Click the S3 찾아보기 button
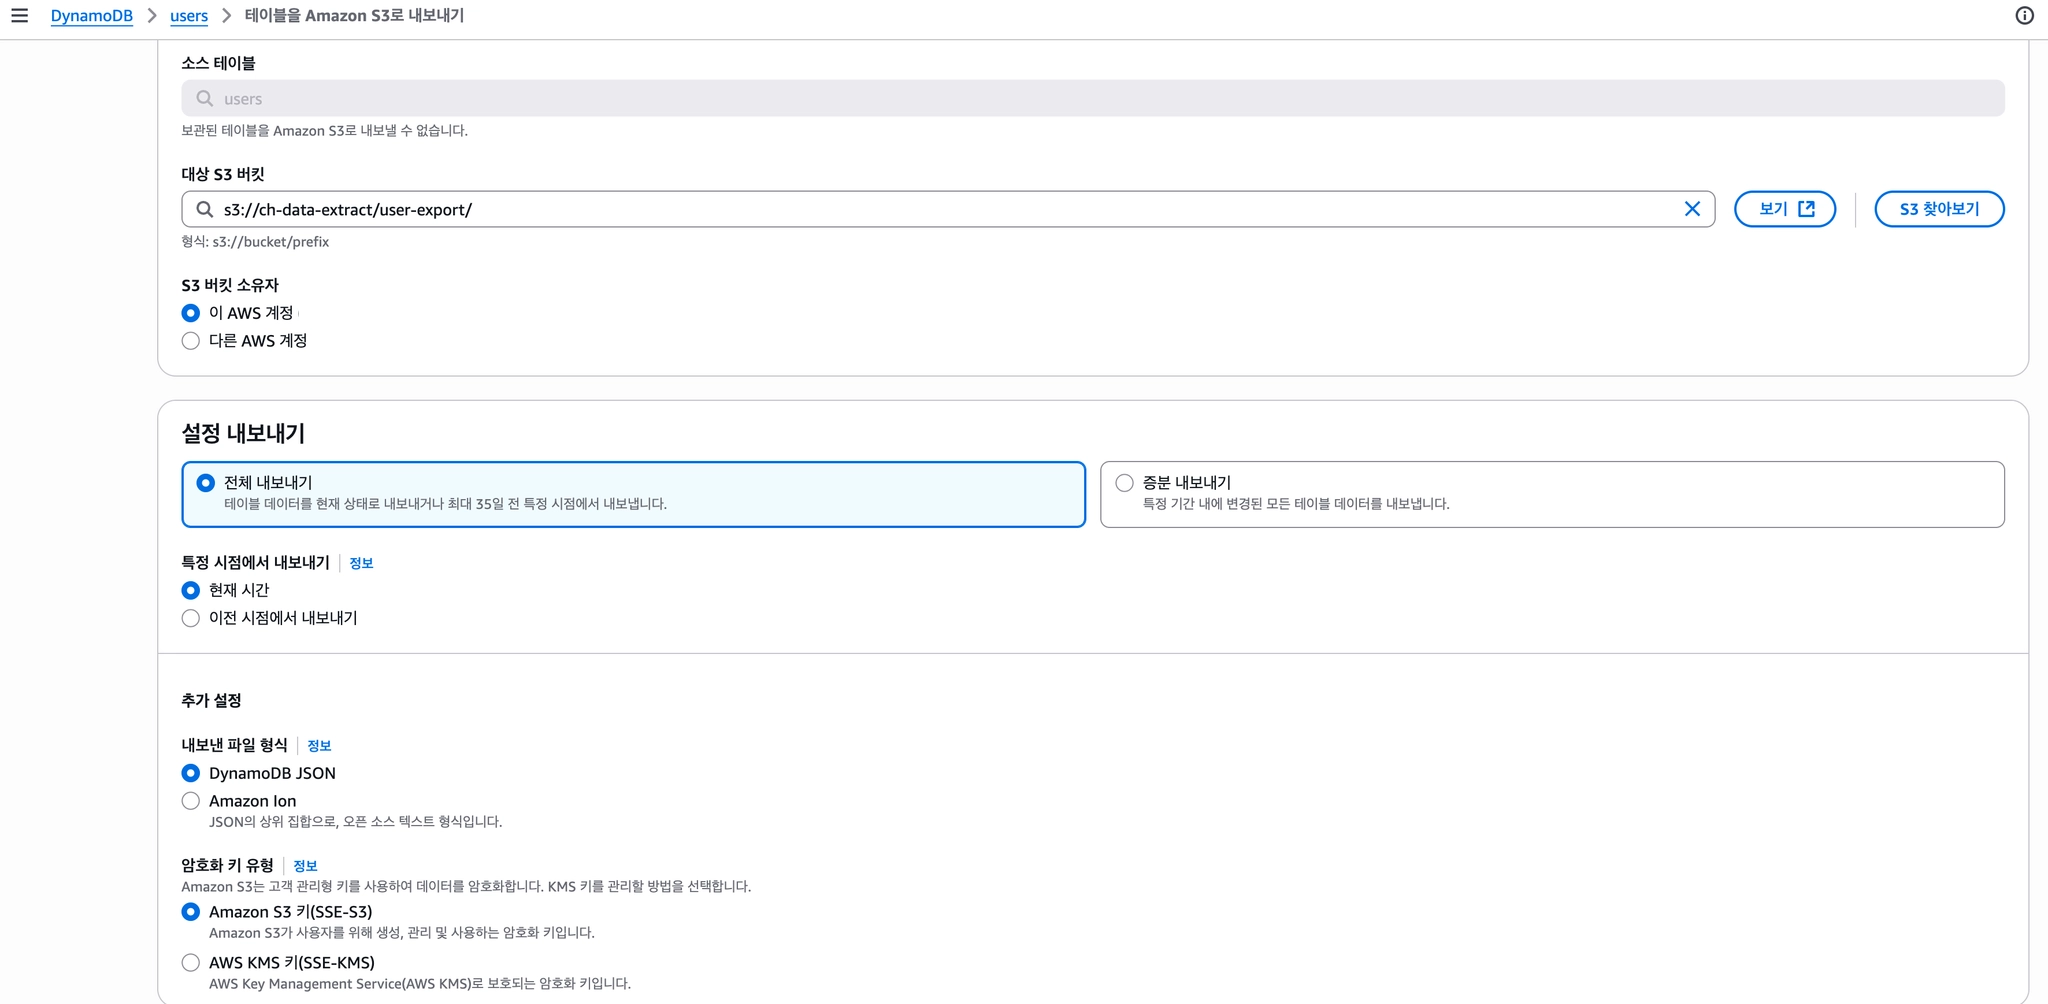Image resolution: width=2048 pixels, height=1004 pixels. click(x=1939, y=209)
